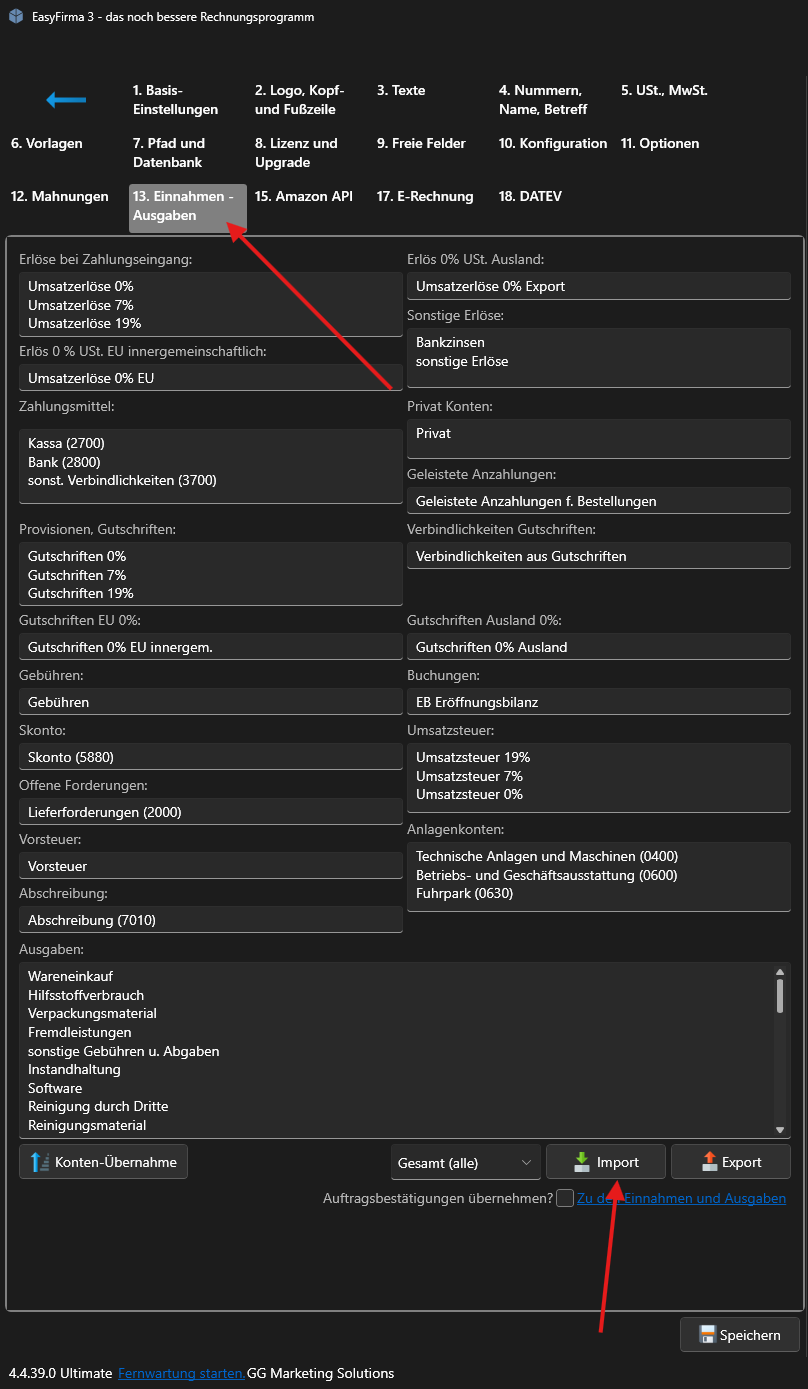Switch to 17. E-Rechnung tab
Image resolution: width=808 pixels, height=1389 pixels.
tap(424, 197)
